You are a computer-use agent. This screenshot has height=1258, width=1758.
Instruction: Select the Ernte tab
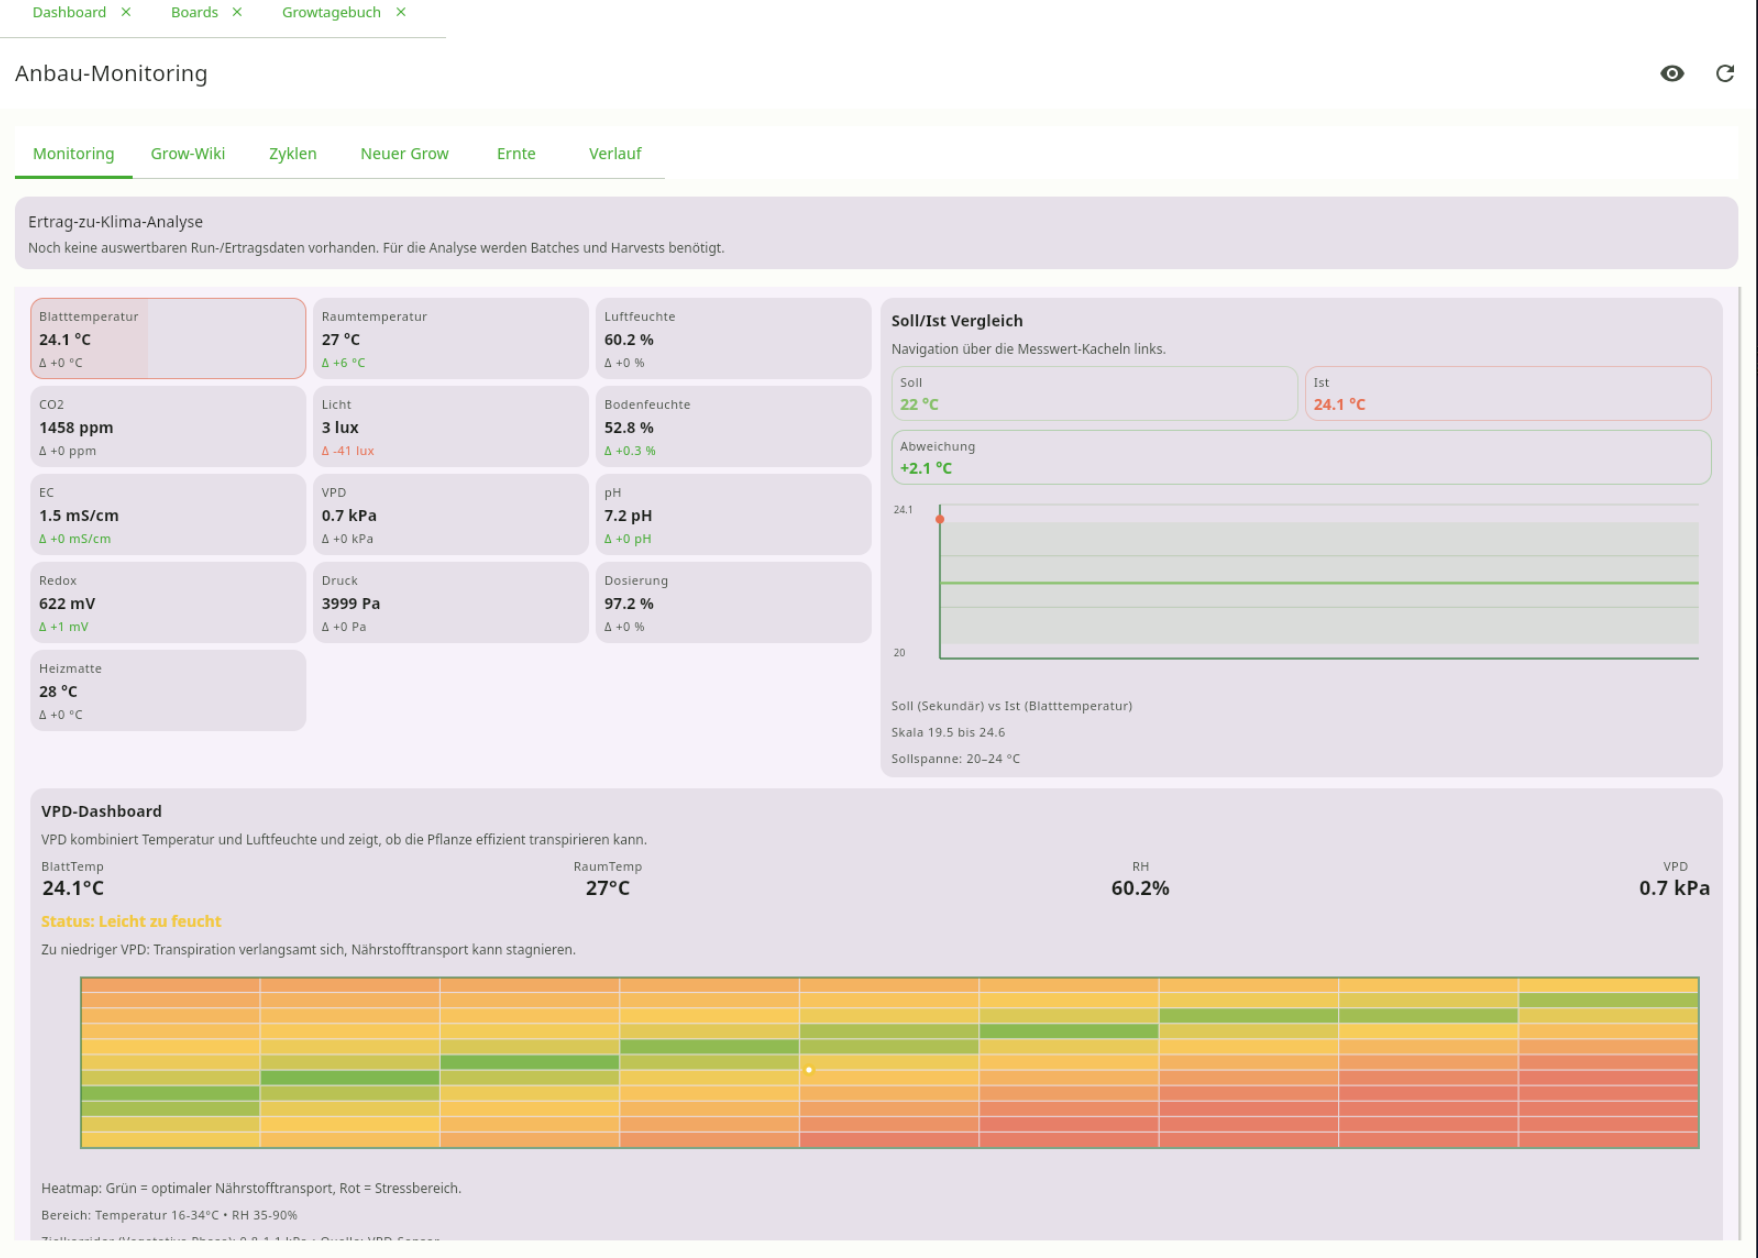click(516, 154)
